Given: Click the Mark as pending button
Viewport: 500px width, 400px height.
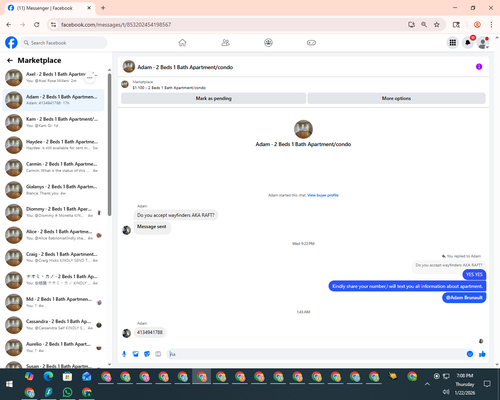Looking at the screenshot, I should 213,98.
